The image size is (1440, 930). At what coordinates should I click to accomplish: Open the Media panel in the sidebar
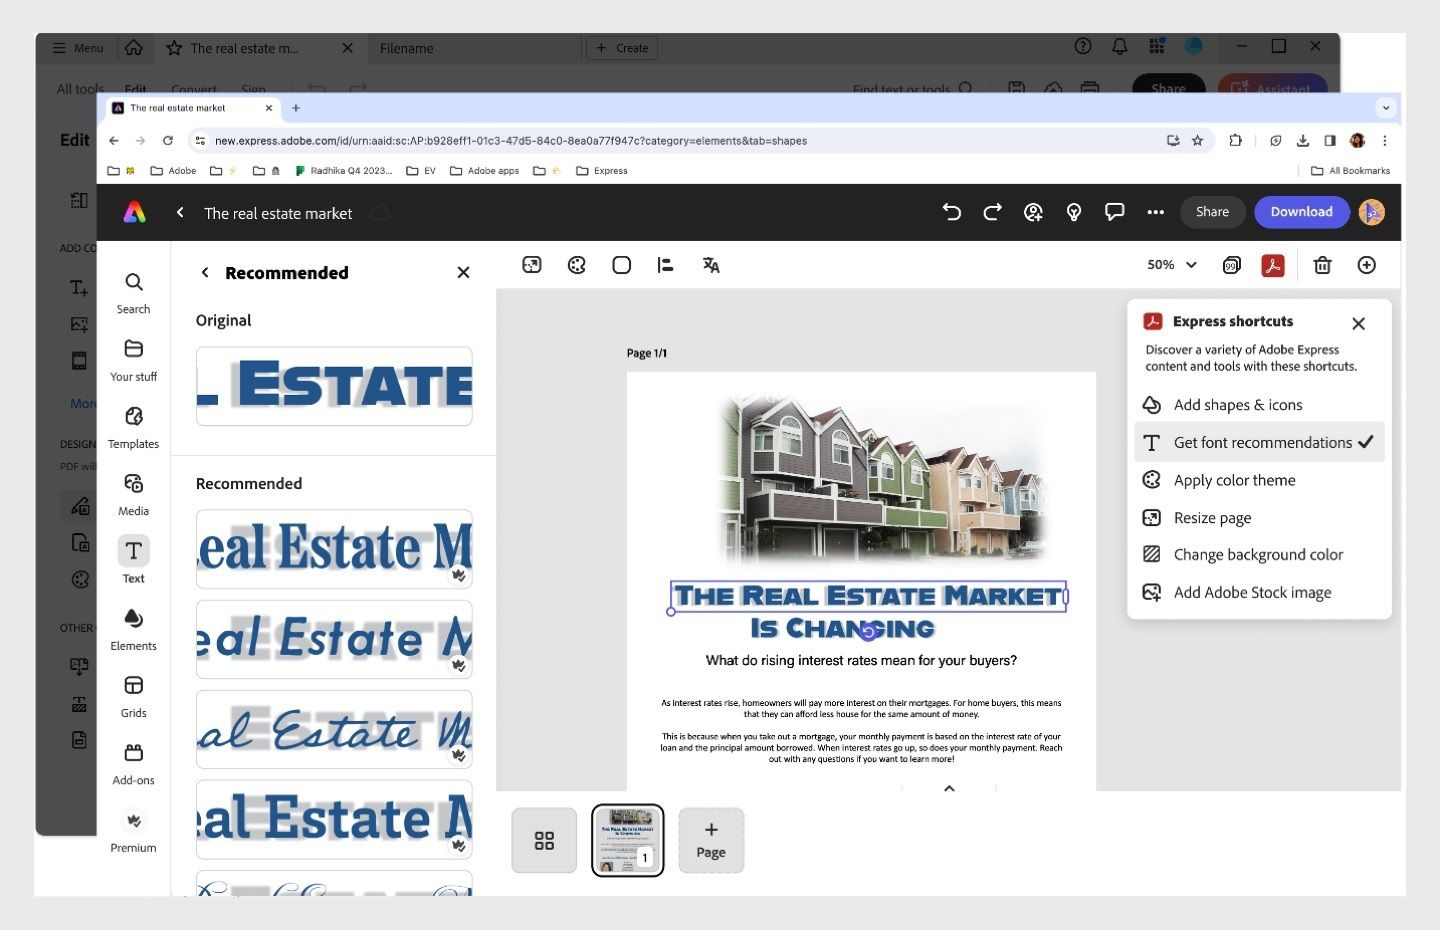pyautogui.click(x=133, y=490)
